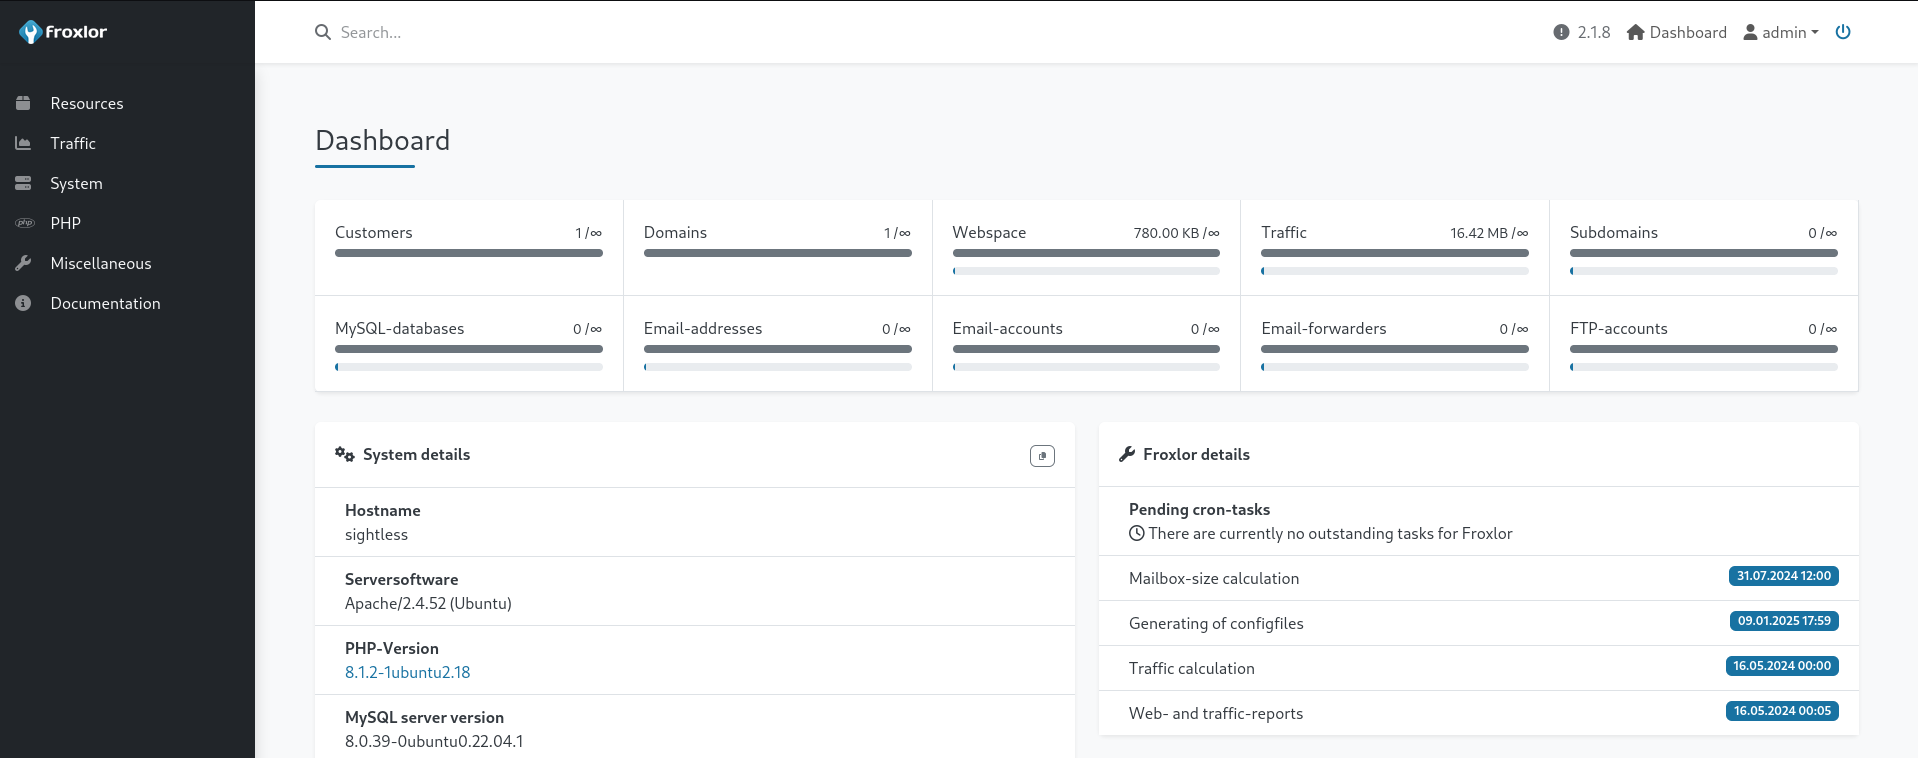The width and height of the screenshot is (1918, 758).
Task: Expand the admin account dropdown
Action: 1781,32
